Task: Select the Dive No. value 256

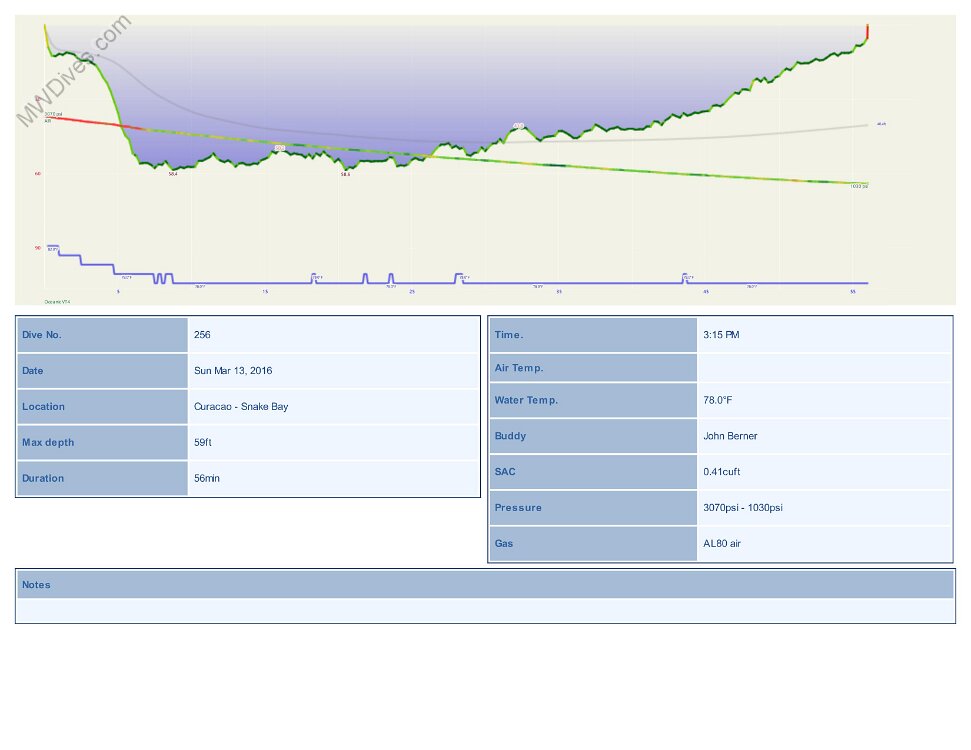Action: pyautogui.click(x=202, y=335)
